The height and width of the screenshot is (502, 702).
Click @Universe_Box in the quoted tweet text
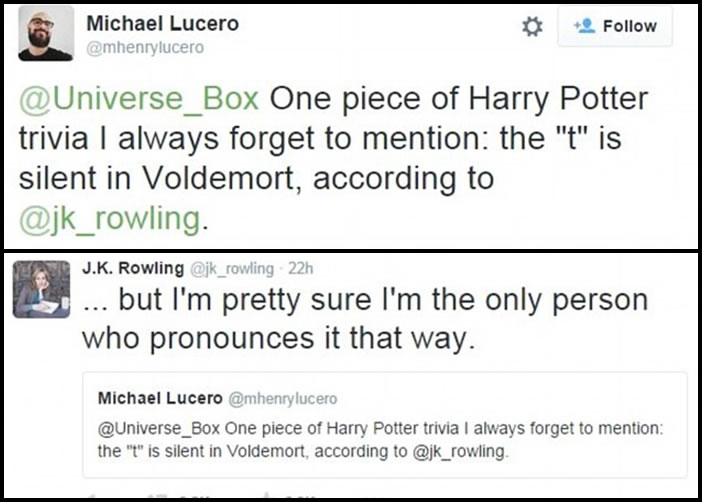[x=146, y=430]
